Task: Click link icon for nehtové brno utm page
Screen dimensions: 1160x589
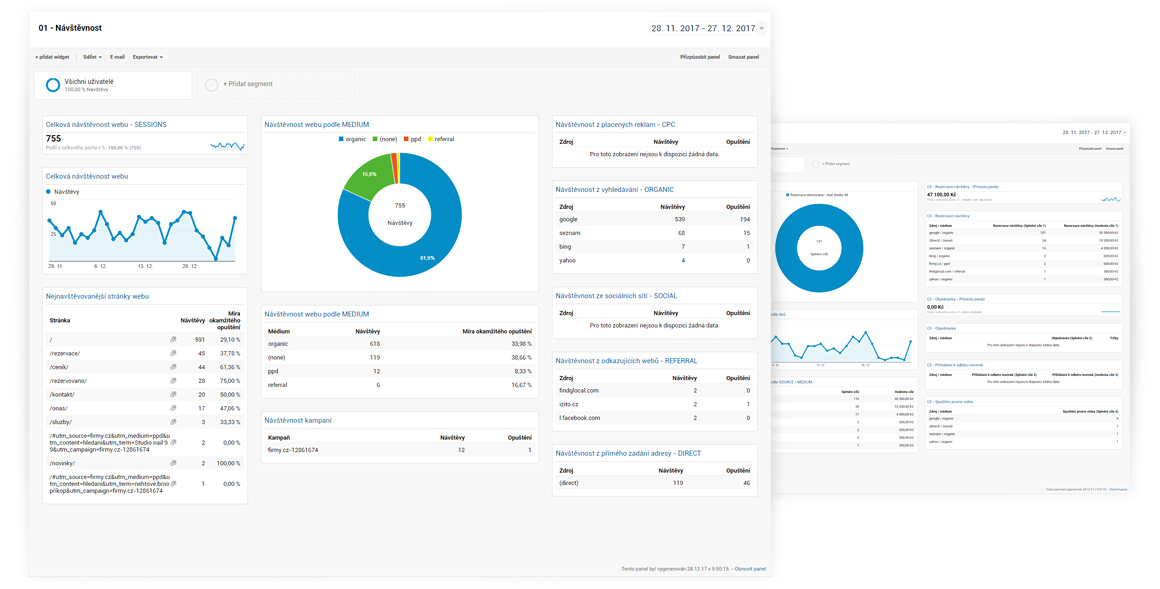Action: click(x=173, y=484)
